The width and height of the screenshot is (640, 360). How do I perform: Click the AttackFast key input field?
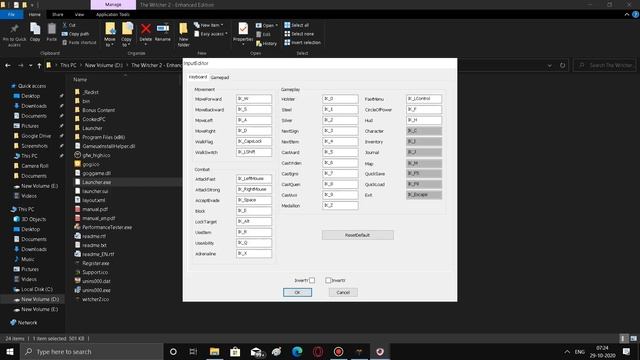254,179
